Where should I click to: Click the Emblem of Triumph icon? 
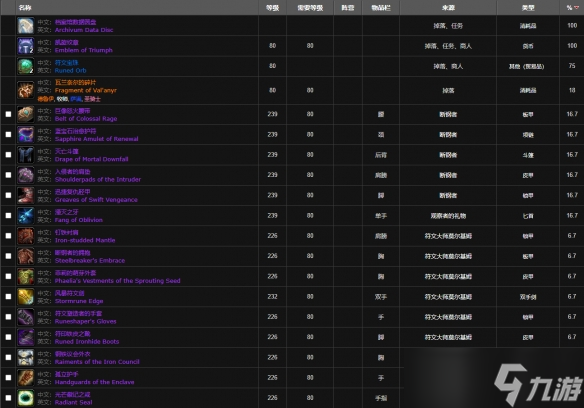point(25,46)
